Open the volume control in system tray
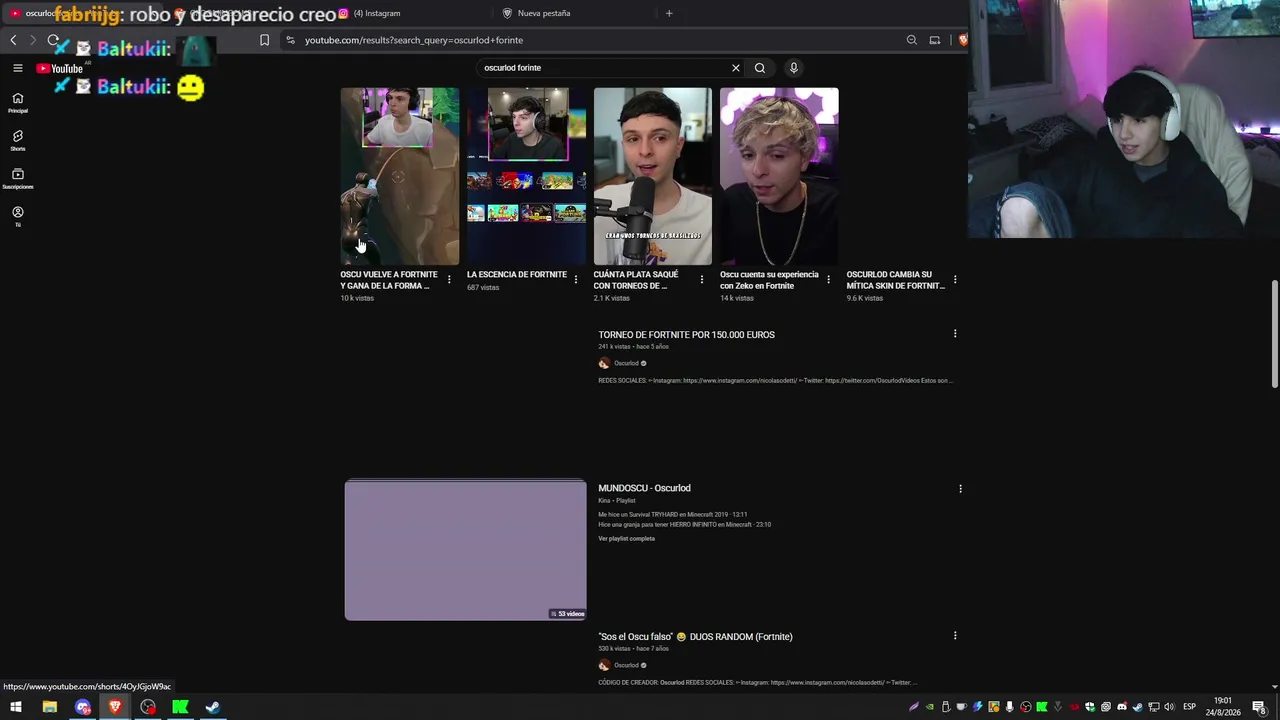 click(1169, 707)
